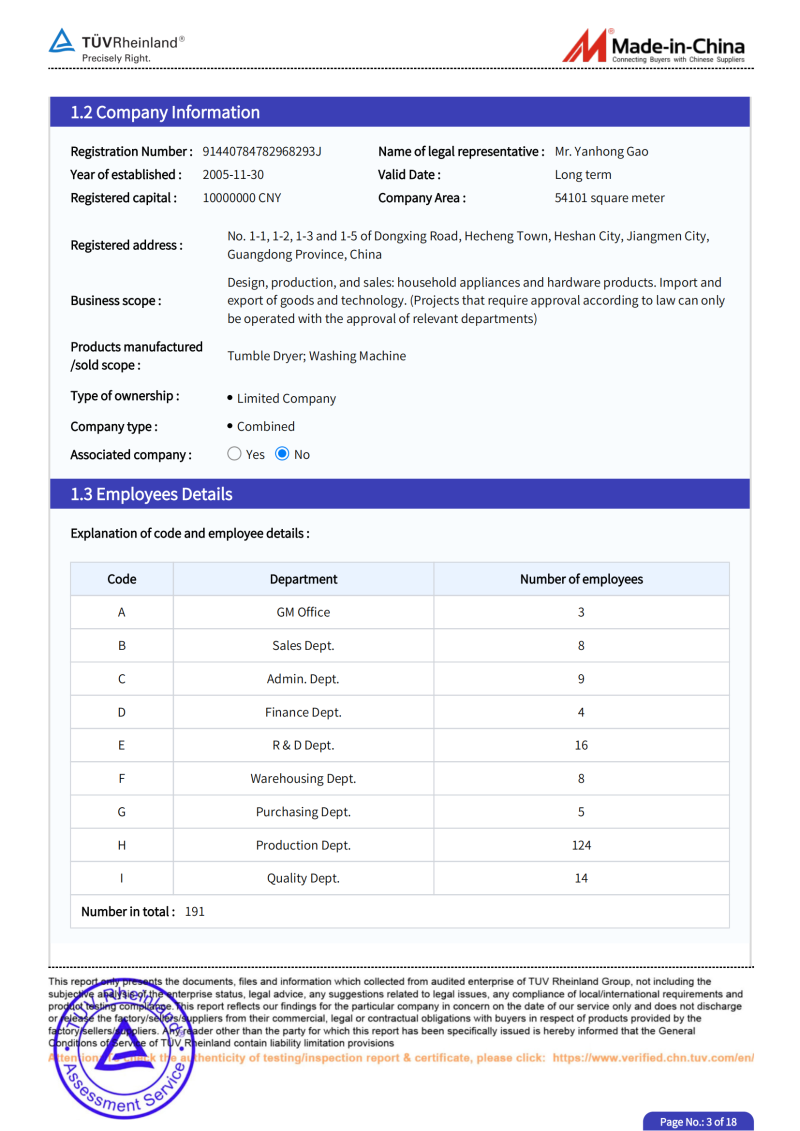Click the blue Assessment Service stamp
The image size is (800, 1131).
coord(119,1052)
